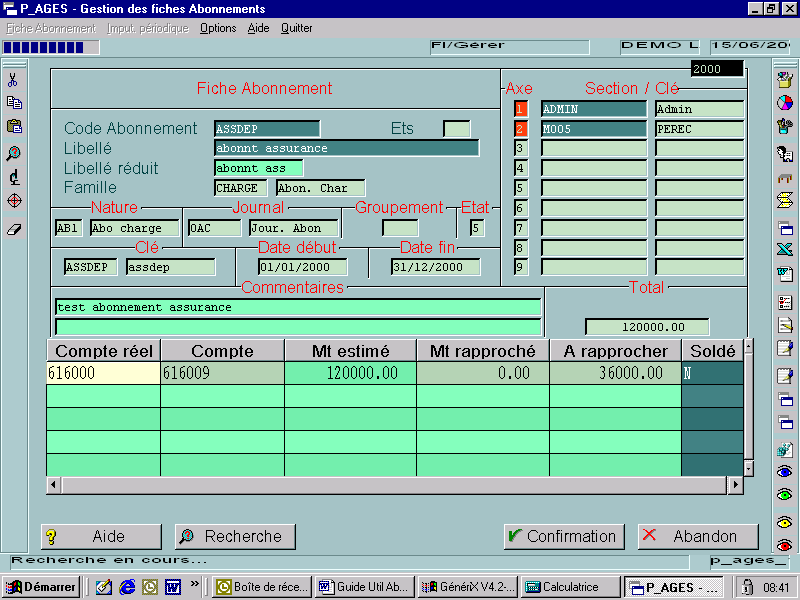This screenshot has height=600, width=800.
Task: Click the red target crosshair icon
Action: pyautogui.click(x=14, y=201)
